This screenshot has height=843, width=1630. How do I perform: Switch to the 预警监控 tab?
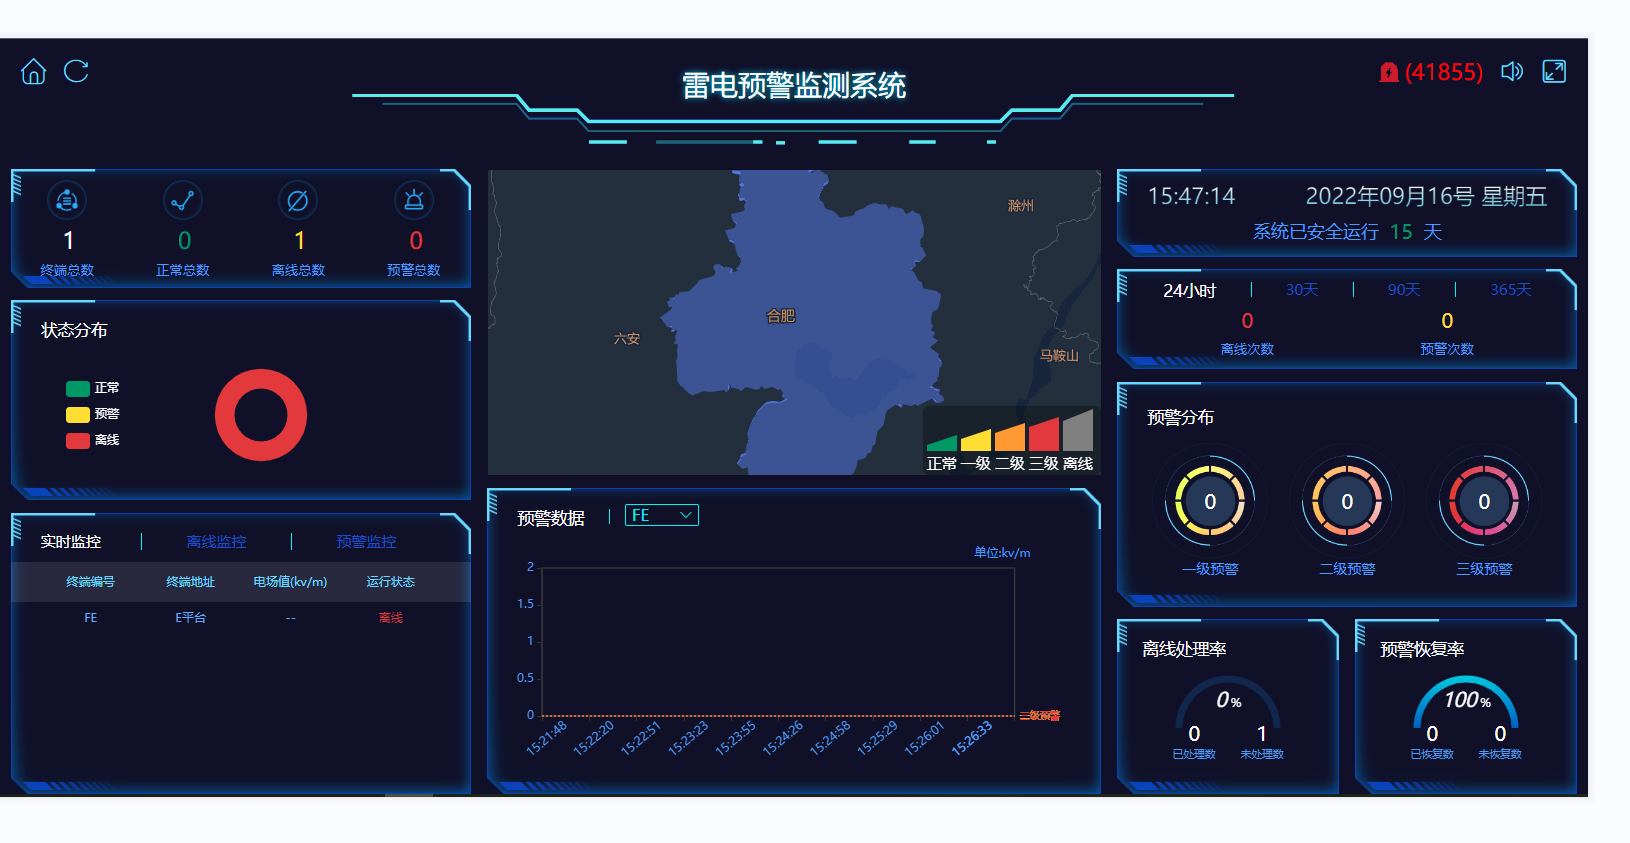tap(366, 542)
